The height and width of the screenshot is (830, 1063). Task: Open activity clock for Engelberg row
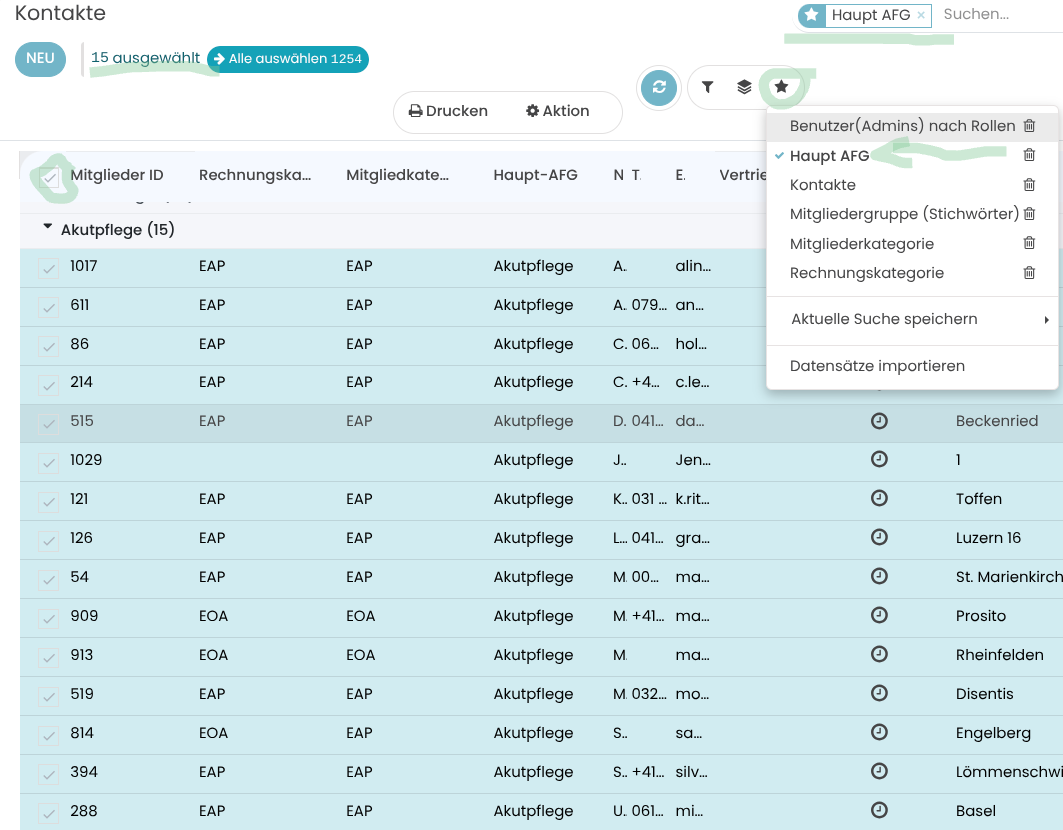(x=879, y=732)
